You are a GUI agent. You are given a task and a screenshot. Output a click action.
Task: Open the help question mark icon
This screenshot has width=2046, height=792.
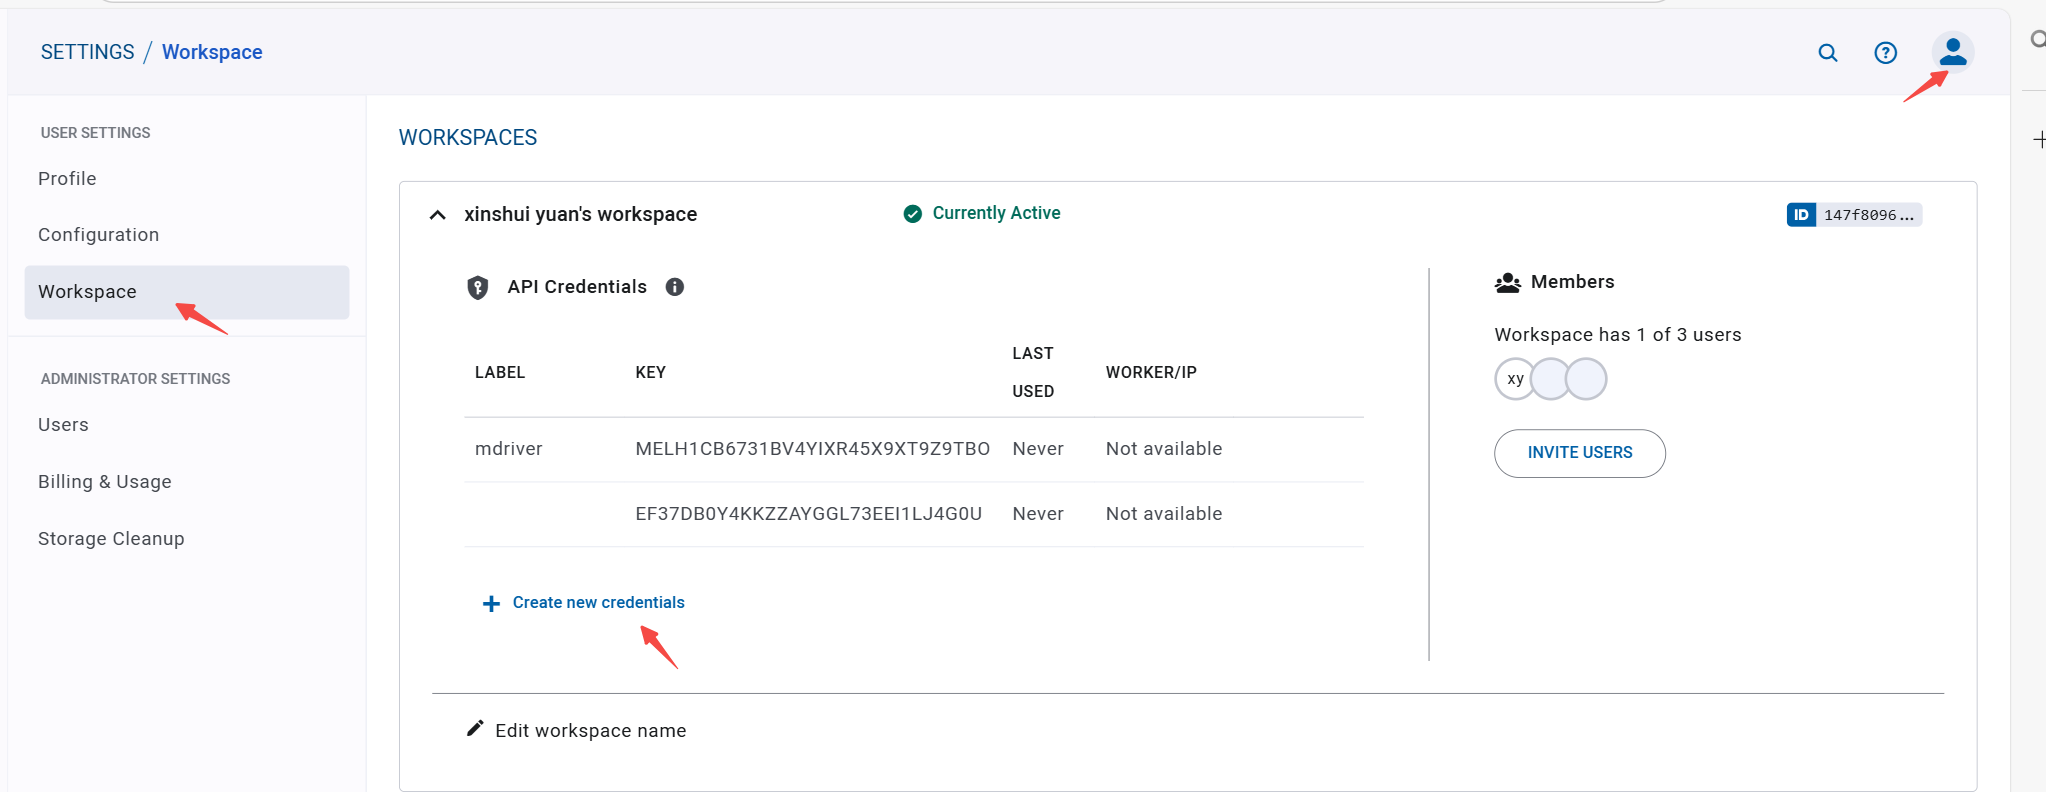click(1885, 53)
